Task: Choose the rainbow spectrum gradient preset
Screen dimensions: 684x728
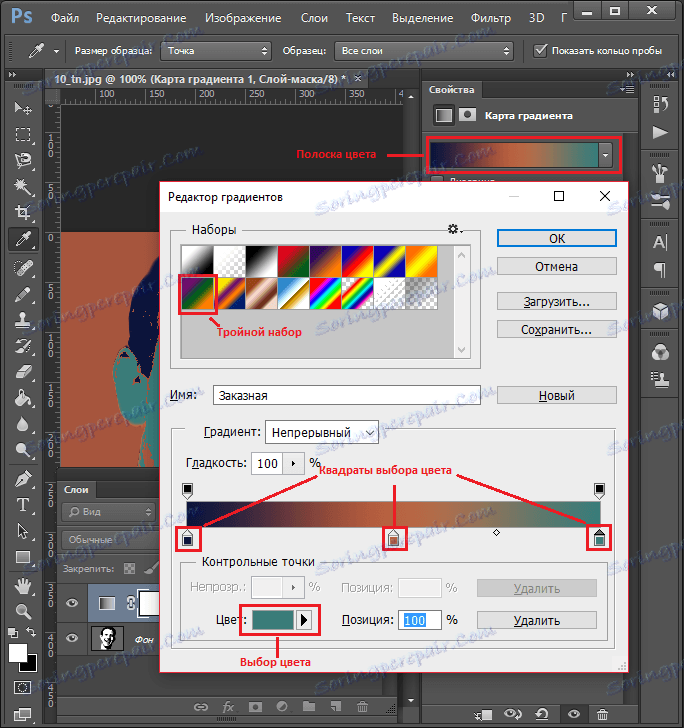Action: tap(326, 293)
